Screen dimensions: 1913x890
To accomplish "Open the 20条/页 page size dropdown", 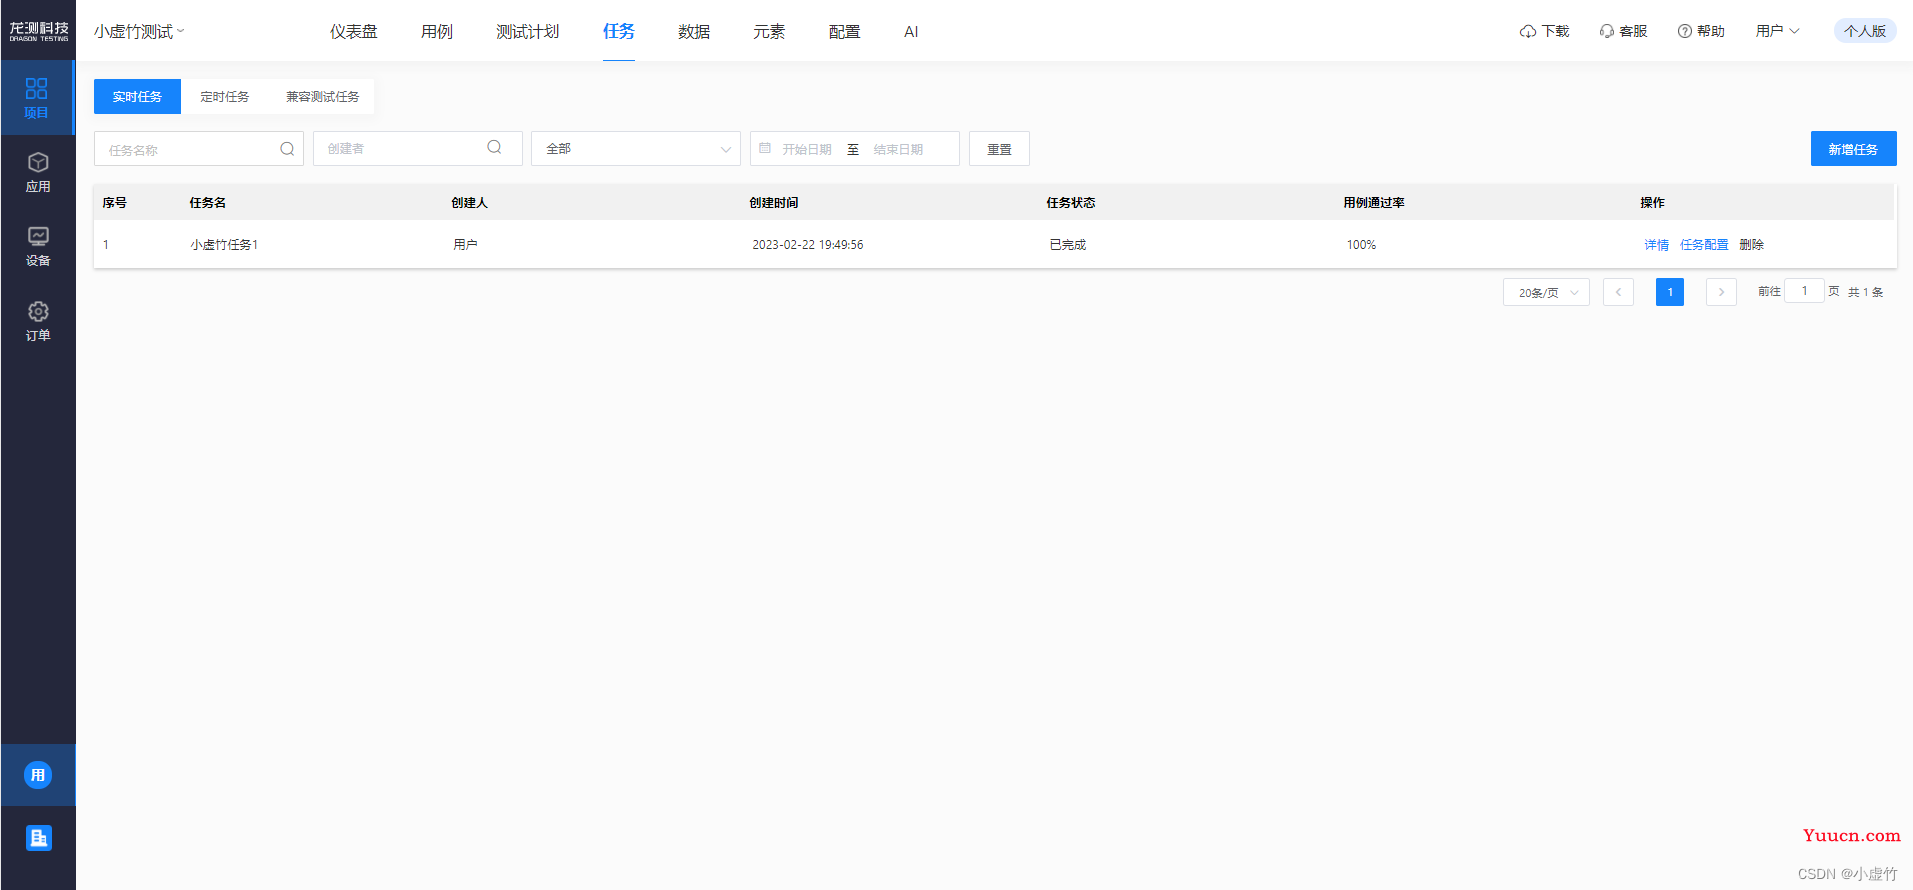I will [x=1546, y=292].
